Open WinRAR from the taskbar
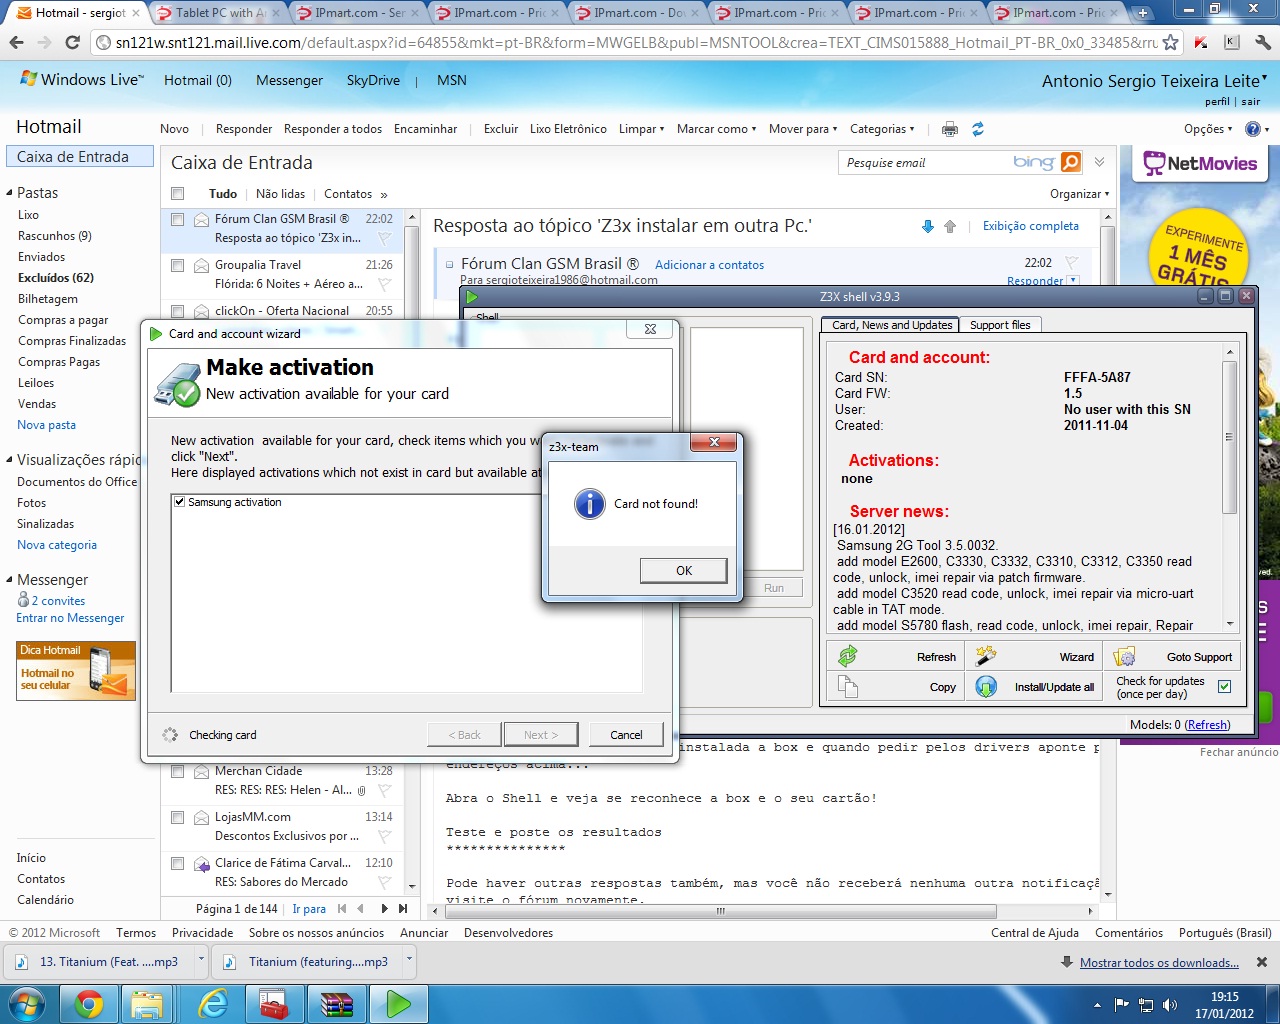 (x=337, y=1003)
